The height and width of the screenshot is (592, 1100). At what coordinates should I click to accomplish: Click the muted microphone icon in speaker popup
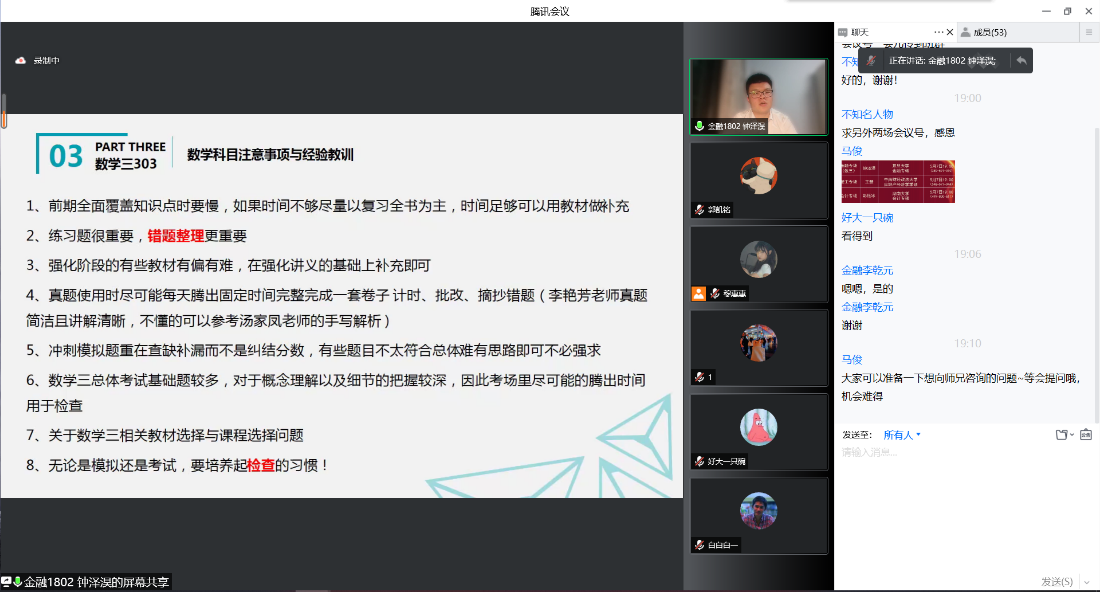pos(870,60)
